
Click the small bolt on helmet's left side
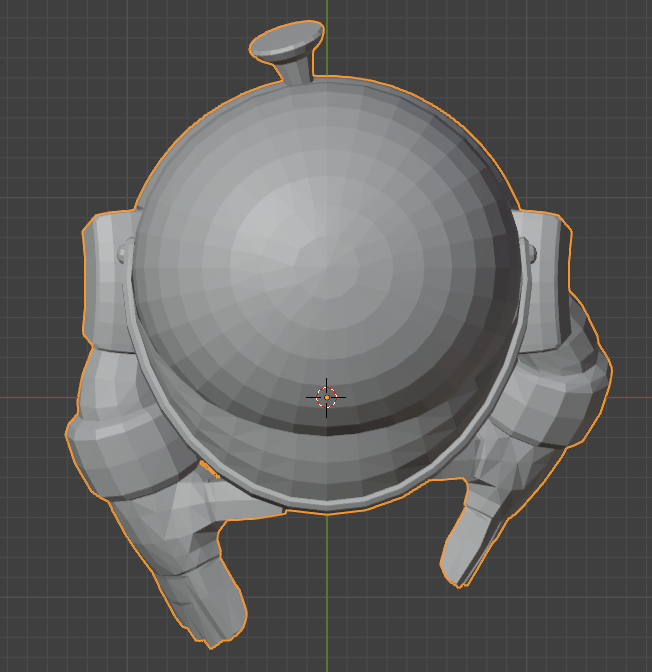click(x=124, y=253)
